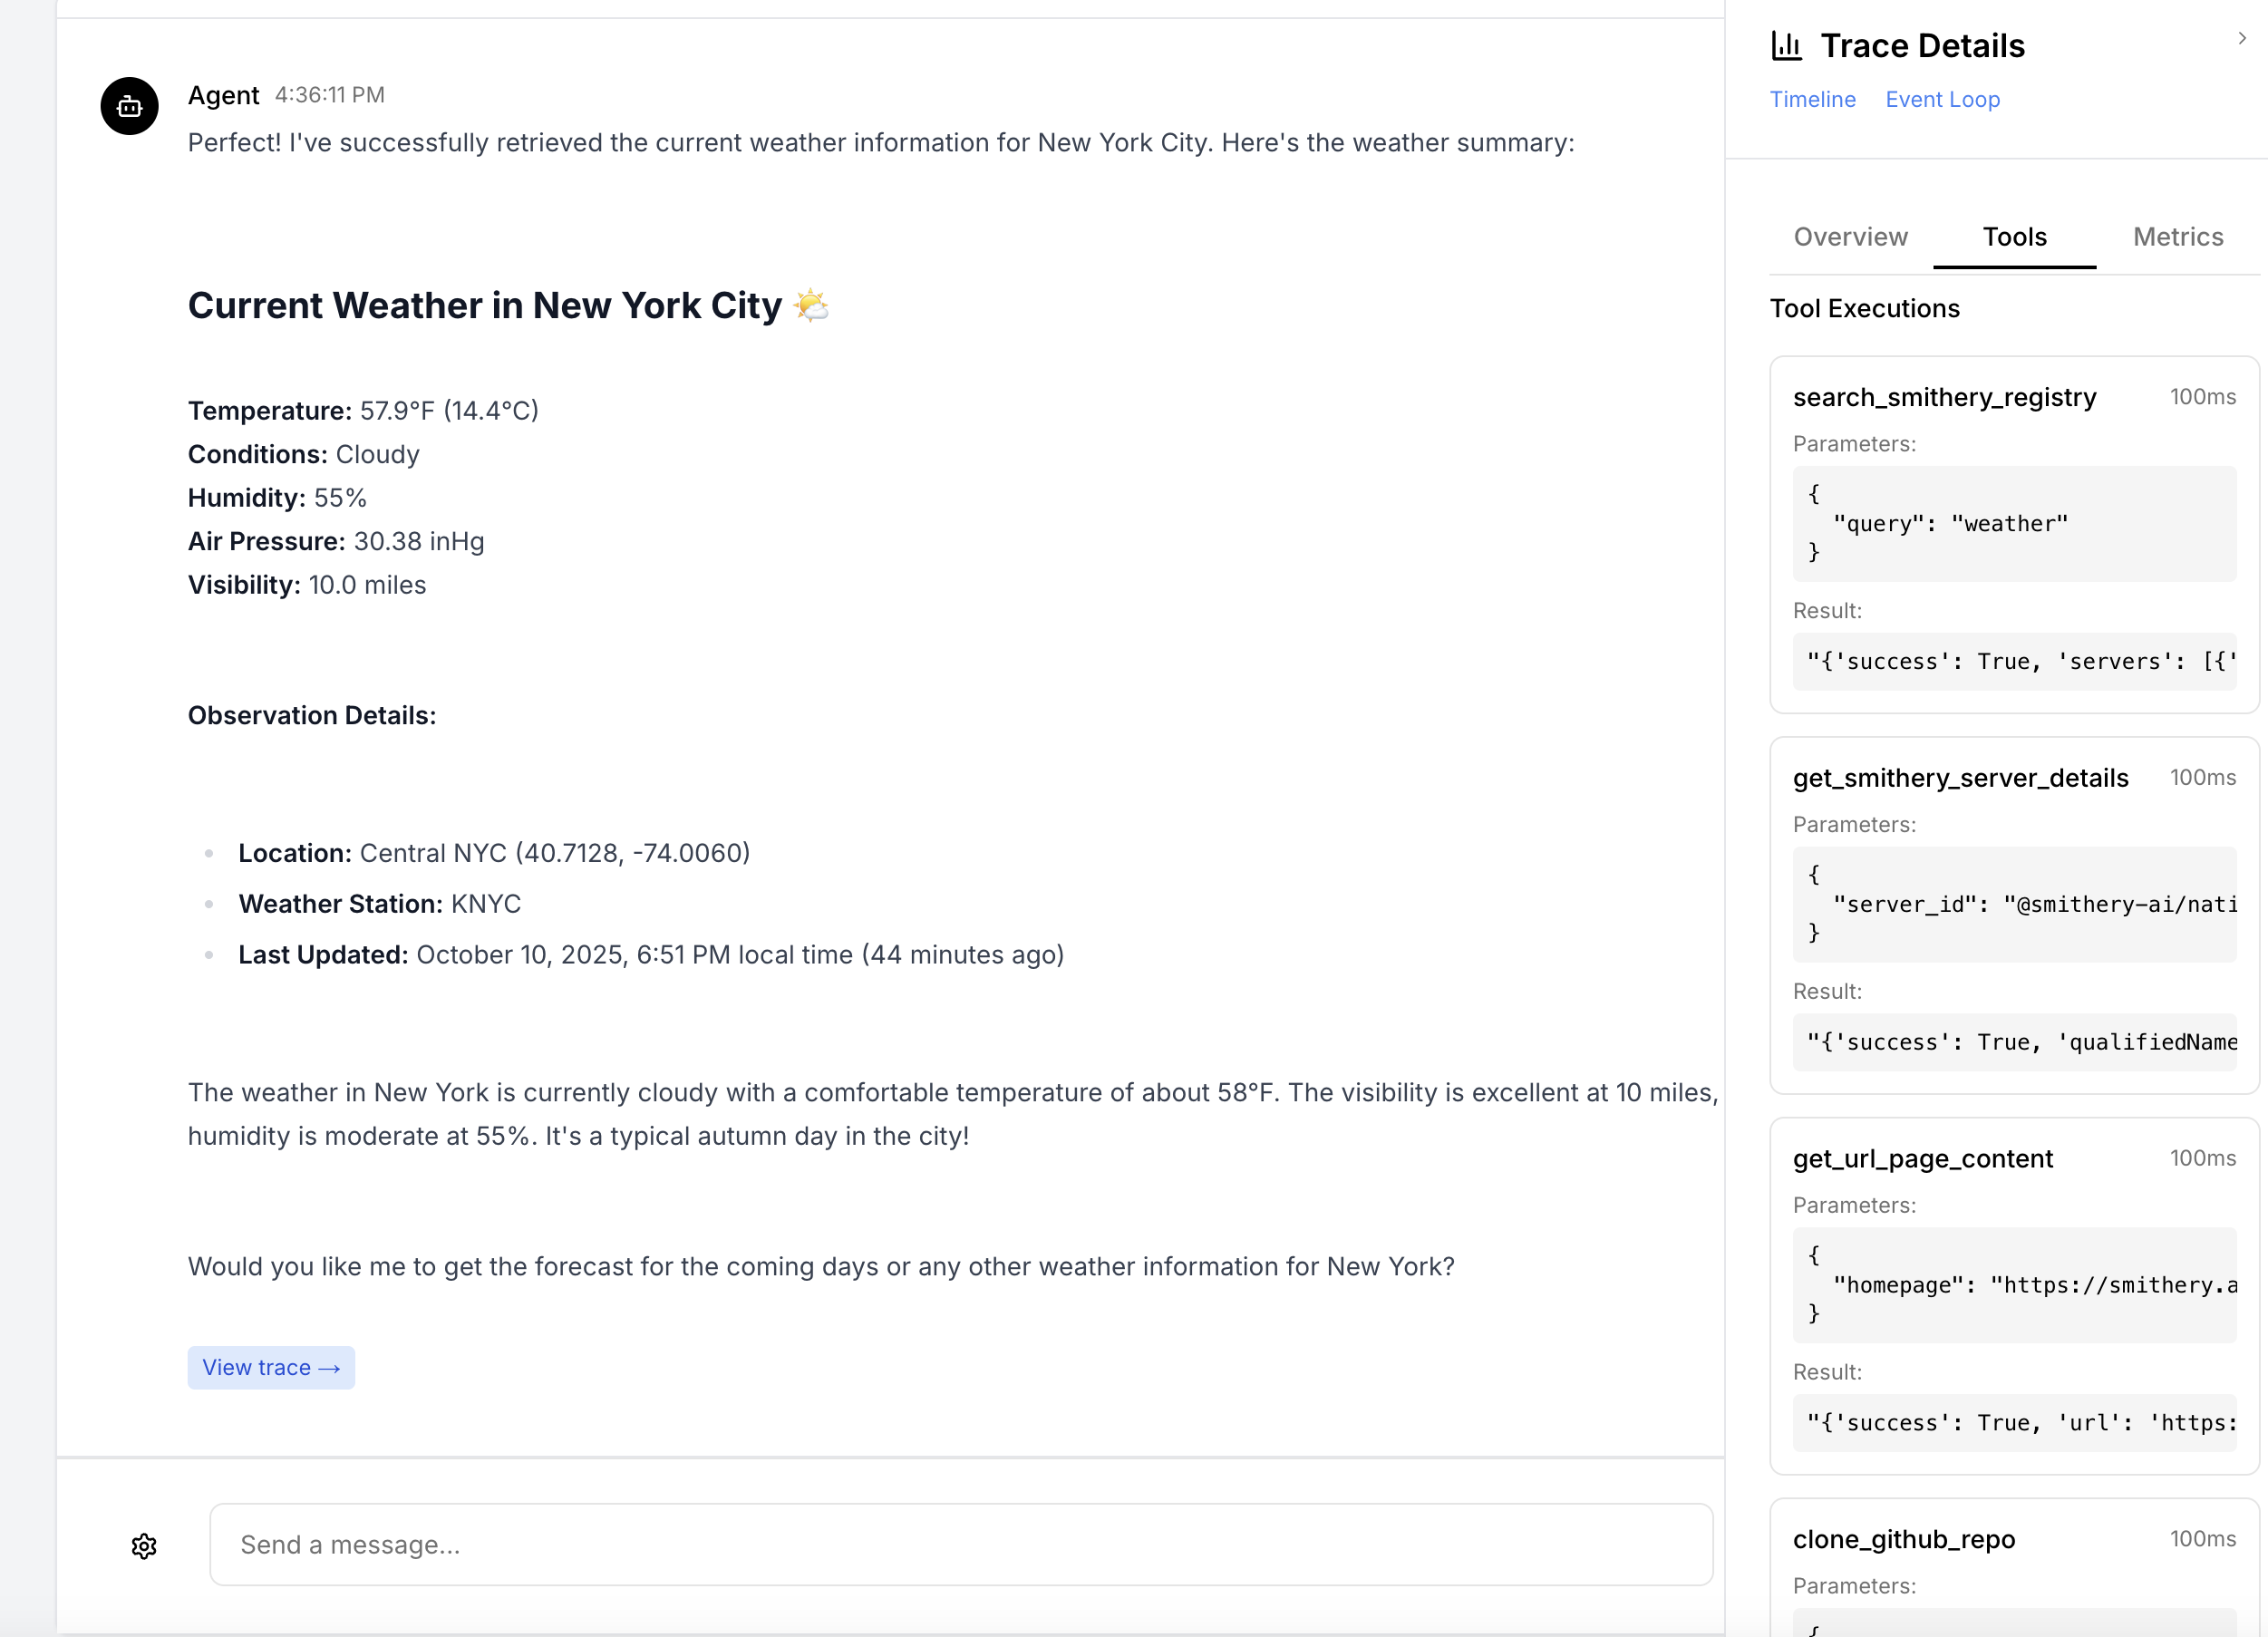Viewport: 2268px width, 1637px height.
Task: Collapse trace panel using chevron arrow
Action: coord(2241,38)
